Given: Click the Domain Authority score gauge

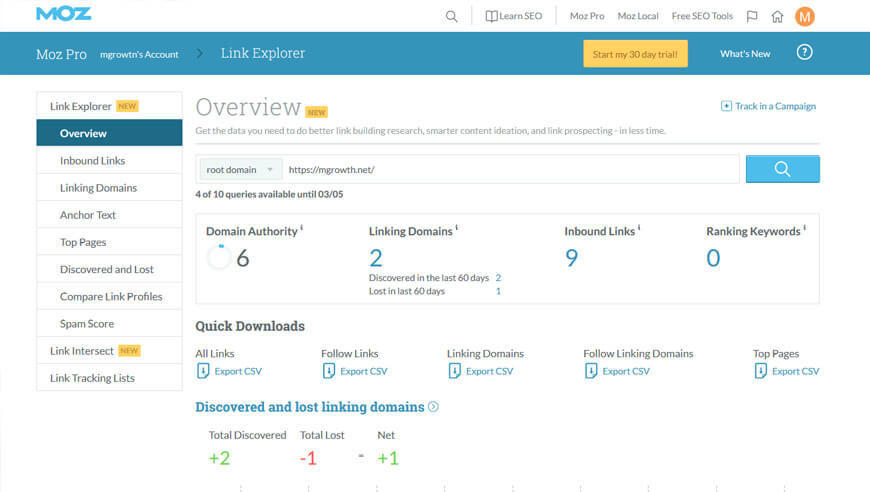Looking at the screenshot, I should [218, 258].
